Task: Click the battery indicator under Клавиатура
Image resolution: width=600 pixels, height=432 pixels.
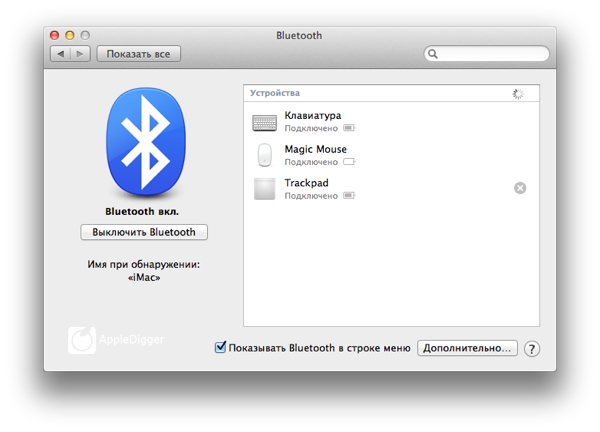Action: point(349,128)
